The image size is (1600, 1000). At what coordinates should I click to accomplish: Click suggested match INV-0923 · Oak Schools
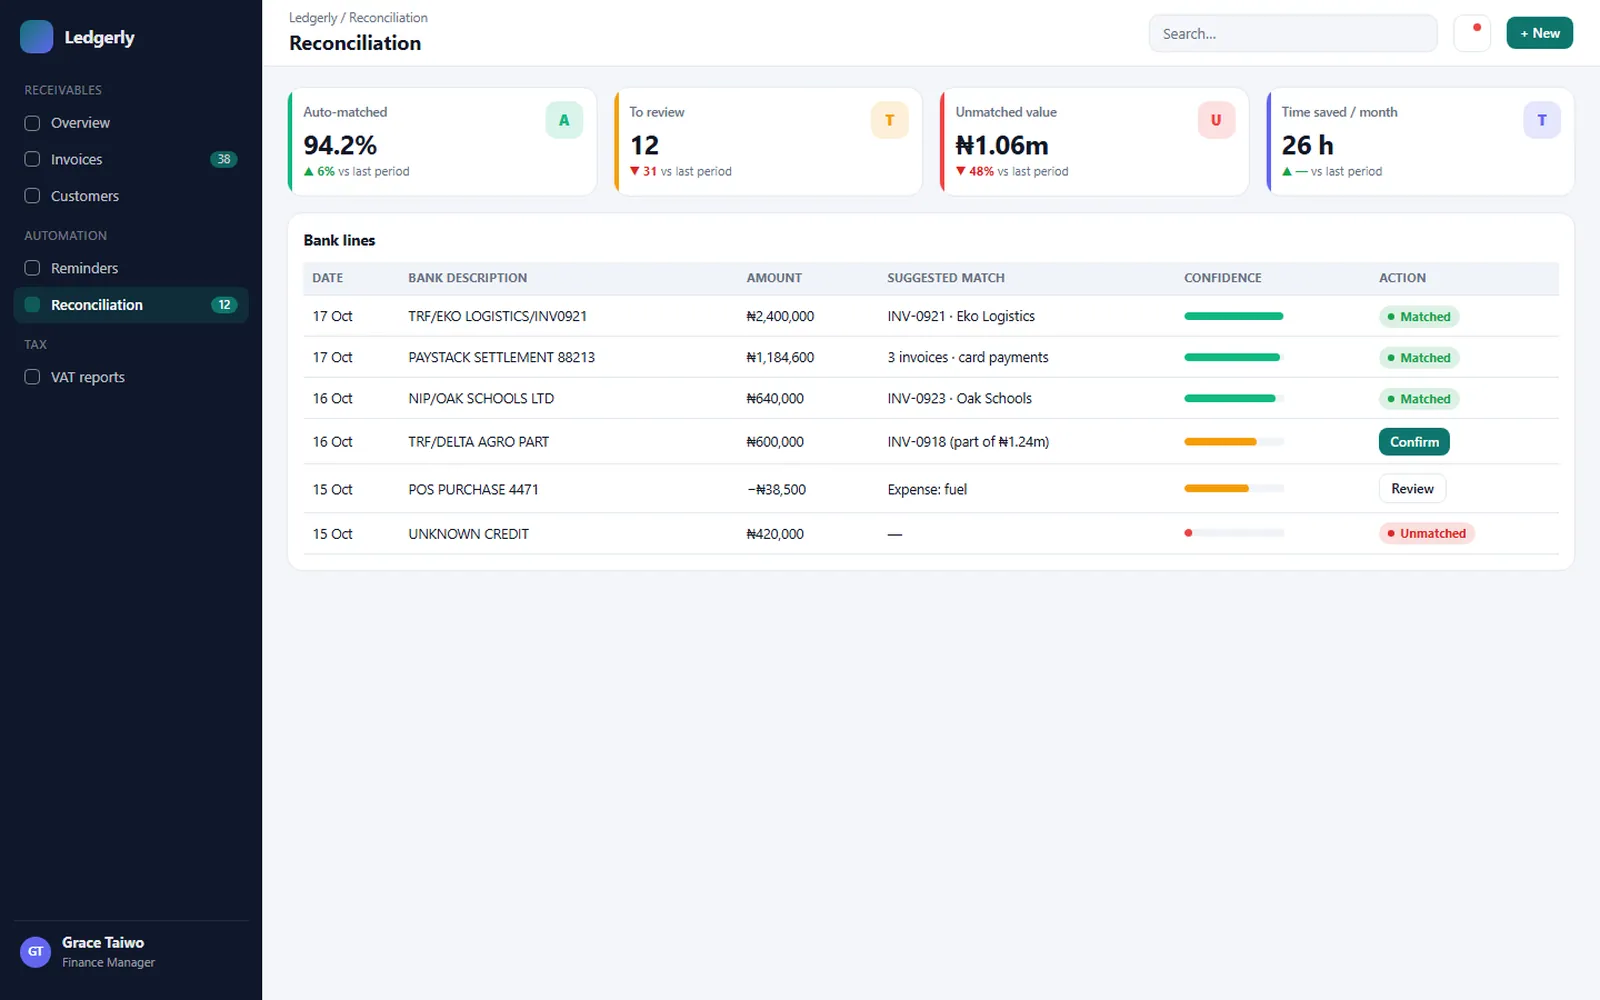959,398
